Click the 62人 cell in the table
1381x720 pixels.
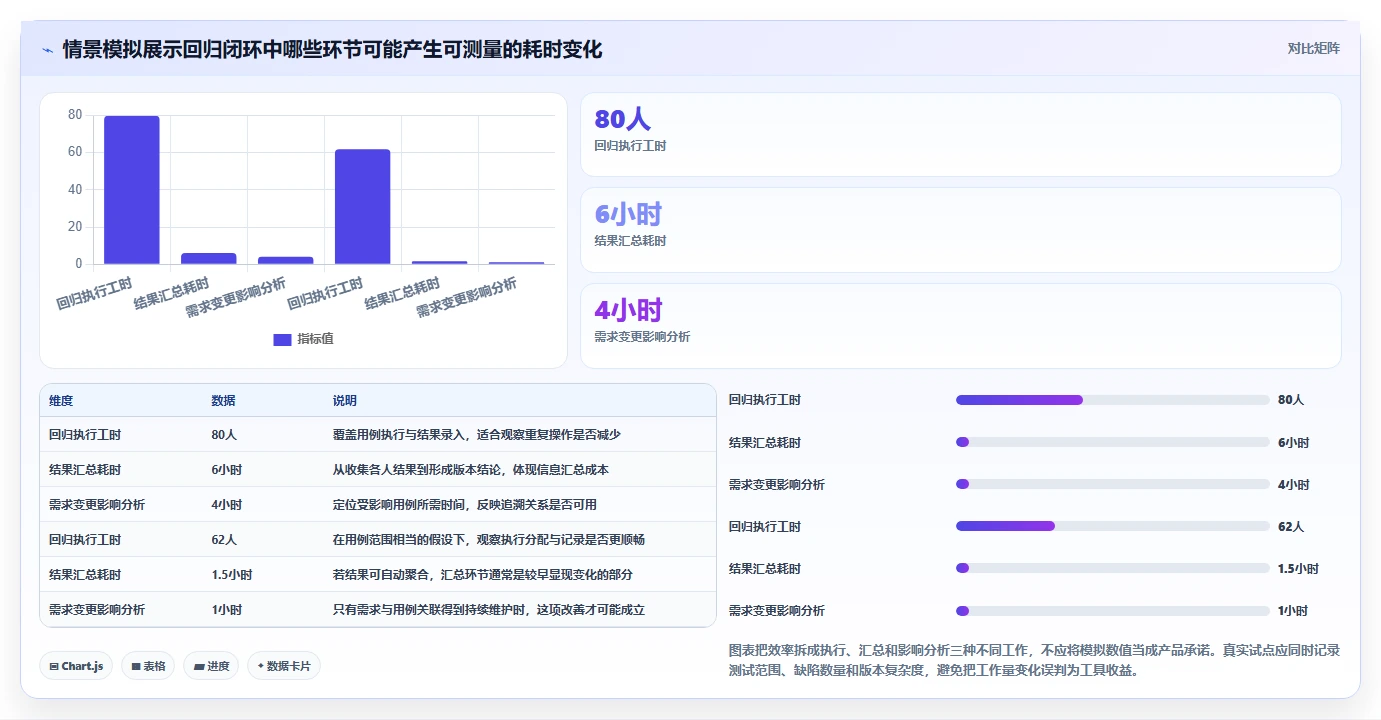click(224, 540)
